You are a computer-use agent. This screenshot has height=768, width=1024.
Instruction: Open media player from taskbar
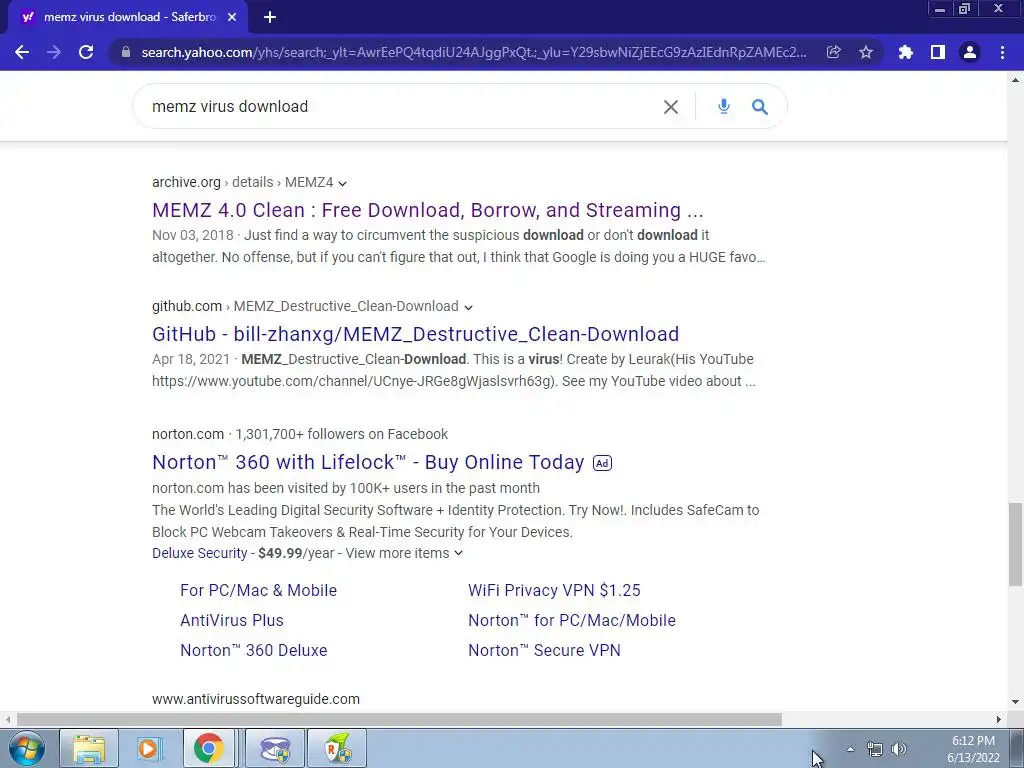[x=148, y=748]
